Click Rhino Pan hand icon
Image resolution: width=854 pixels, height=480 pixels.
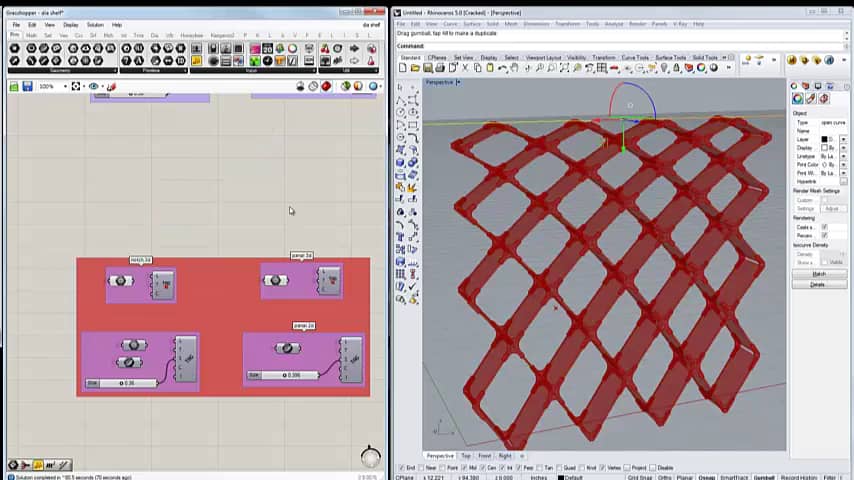point(514,68)
